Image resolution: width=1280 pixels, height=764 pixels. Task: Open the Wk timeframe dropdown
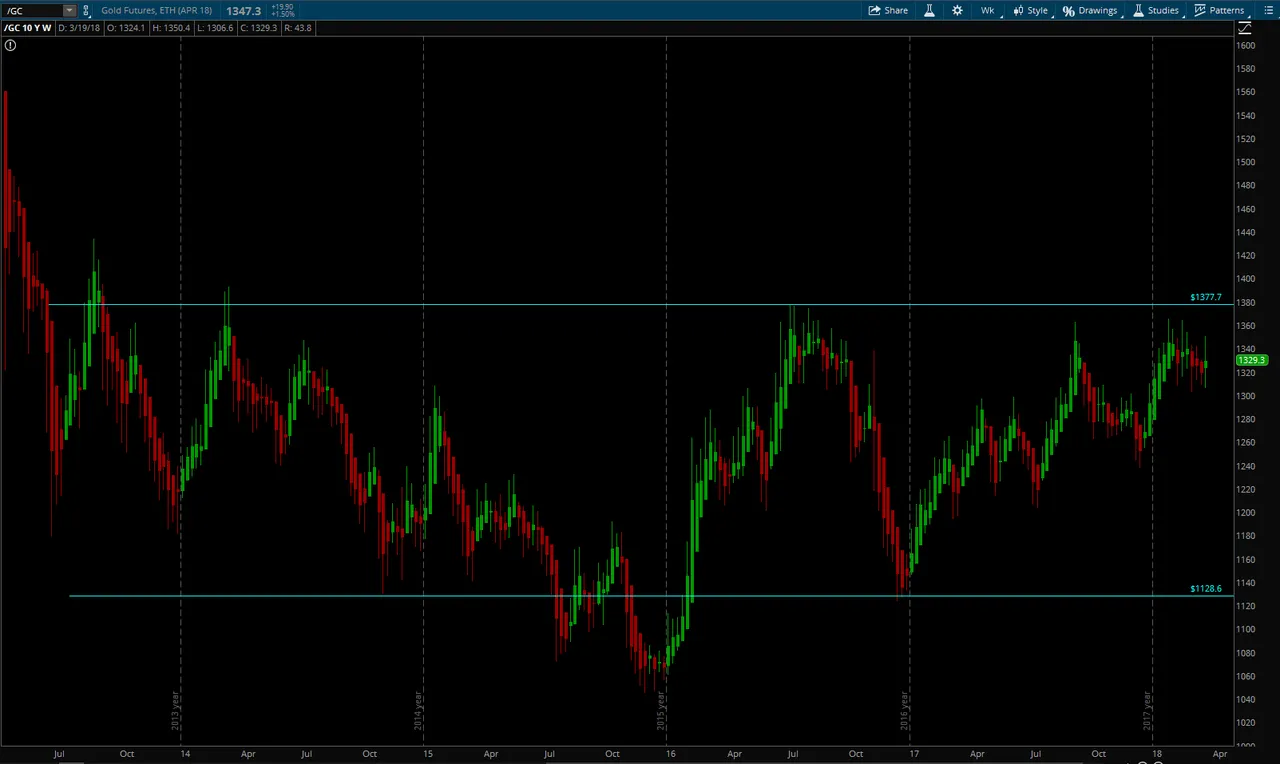click(989, 10)
